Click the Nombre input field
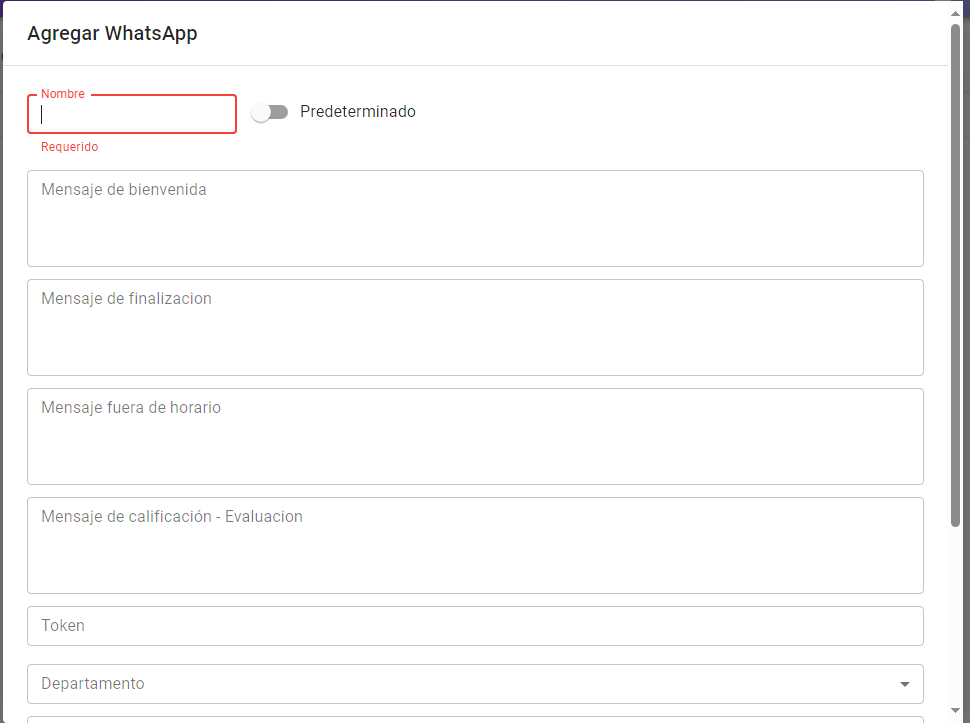Image resolution: width=970 pixels, height=723 pixels. [x=132, y=114]
